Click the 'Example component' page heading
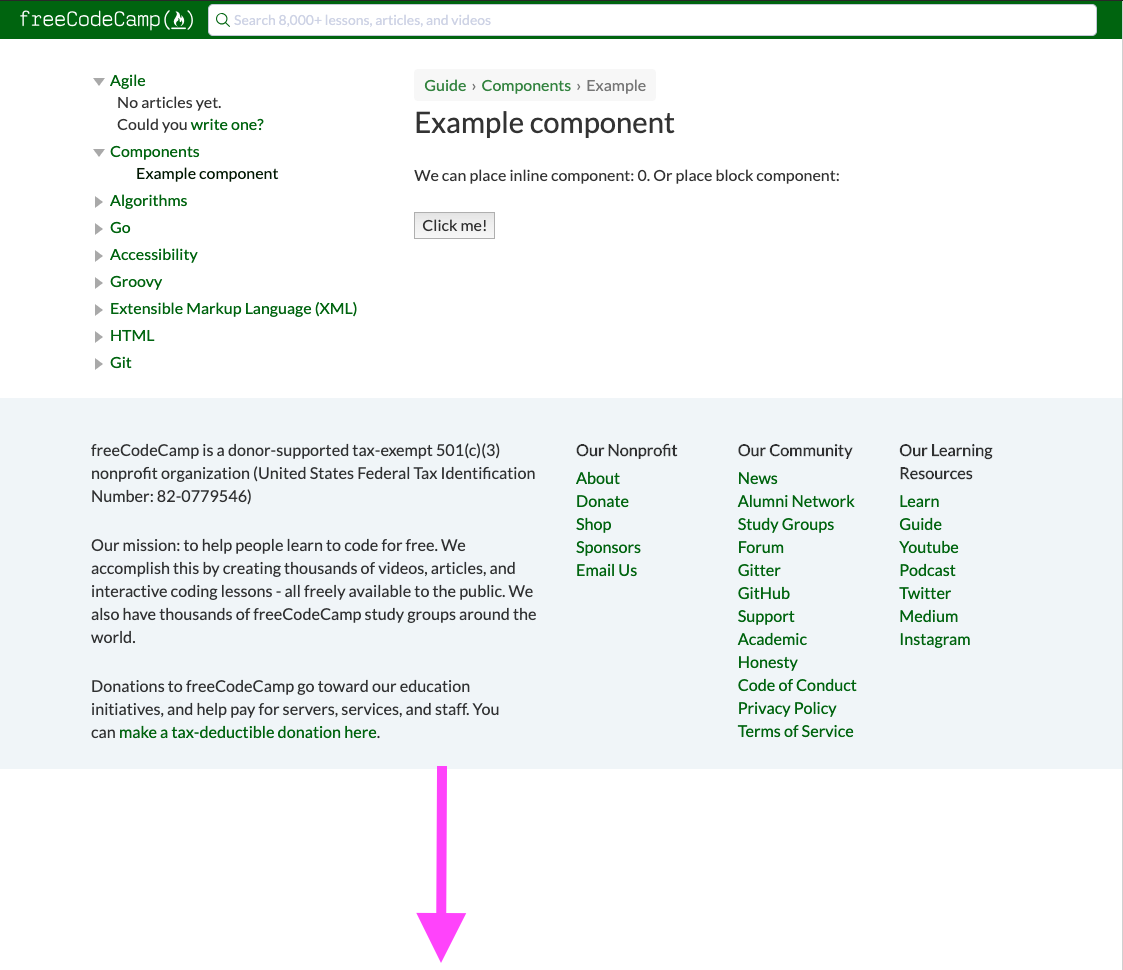Image resolution: width=1123 pixels, height=970 pixels. click(x=544, y=123)
